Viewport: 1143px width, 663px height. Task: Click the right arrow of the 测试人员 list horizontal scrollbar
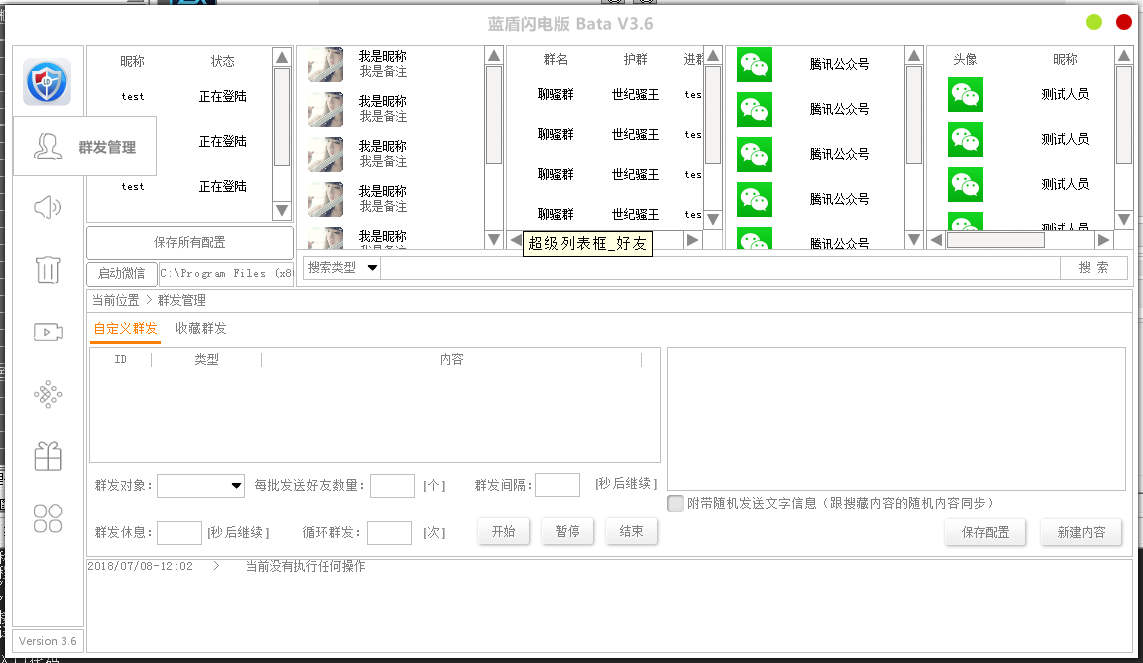point(1104,240)
